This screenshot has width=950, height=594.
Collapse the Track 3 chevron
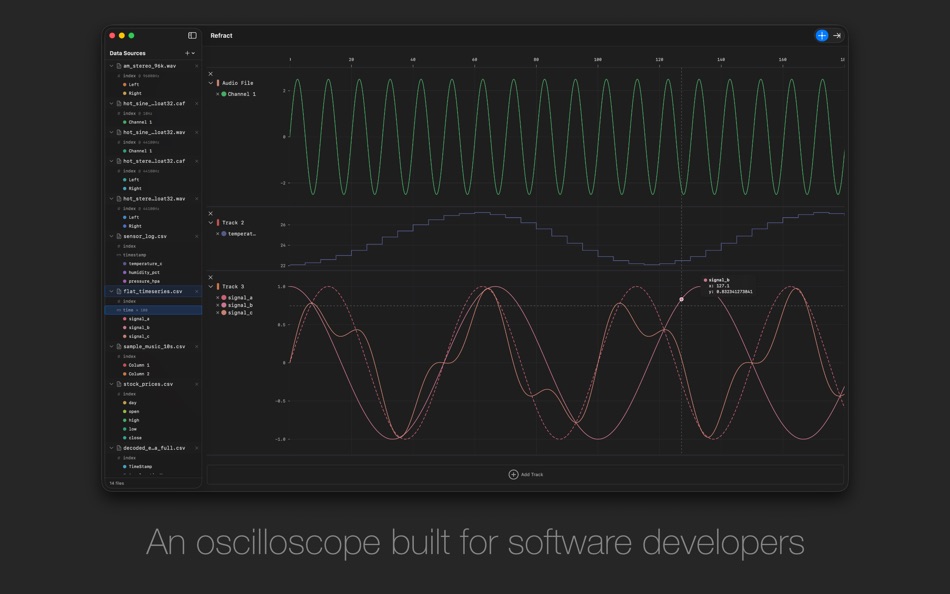[211, 287]
